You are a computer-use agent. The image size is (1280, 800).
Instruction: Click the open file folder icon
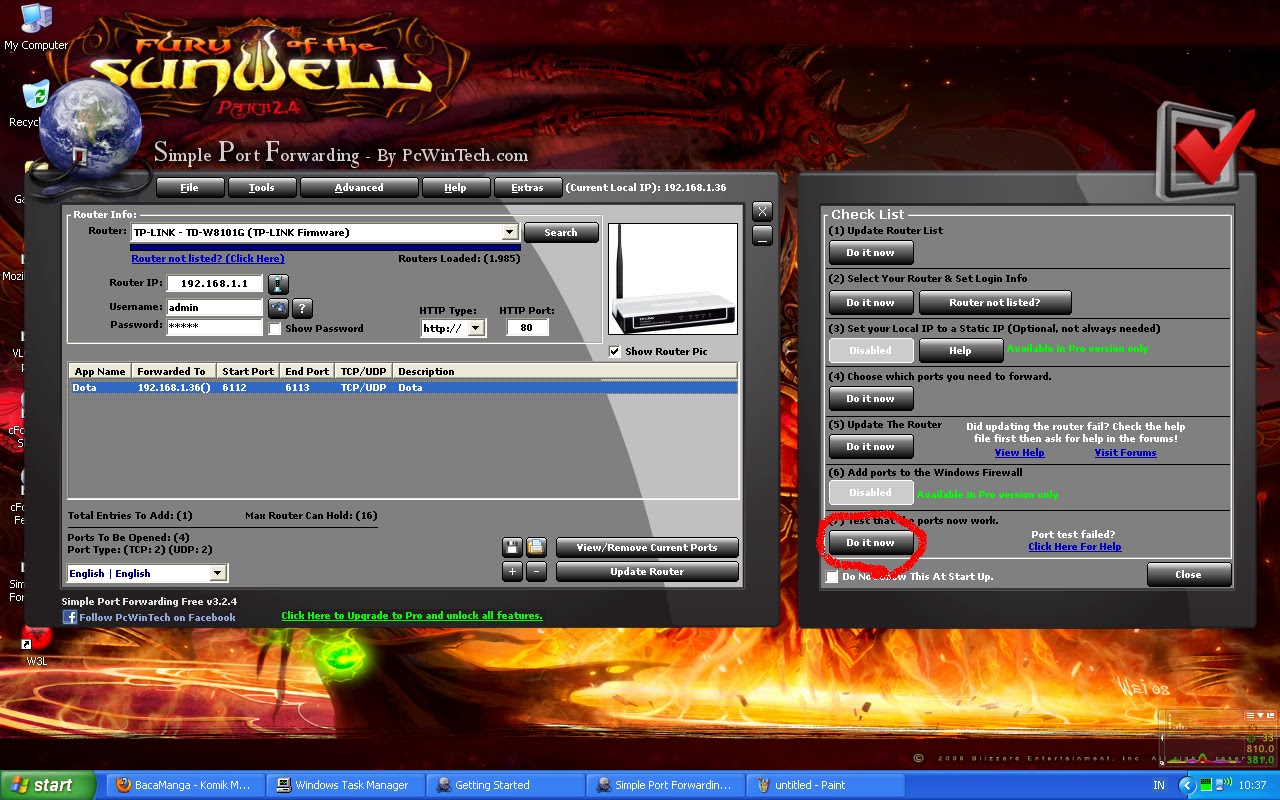click(x=536, y=547)
